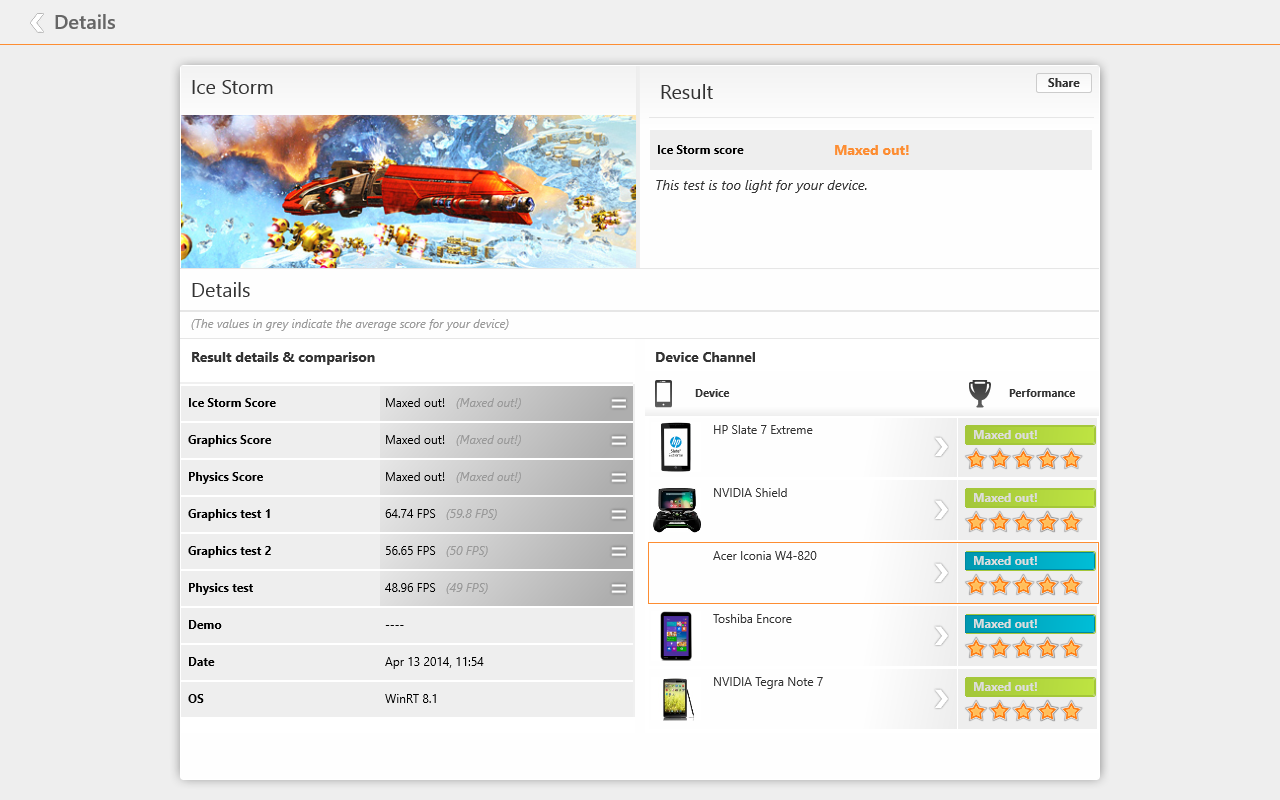
Task: Open NVIDIA Shield chevron arrow
Action: coord(940,510)
